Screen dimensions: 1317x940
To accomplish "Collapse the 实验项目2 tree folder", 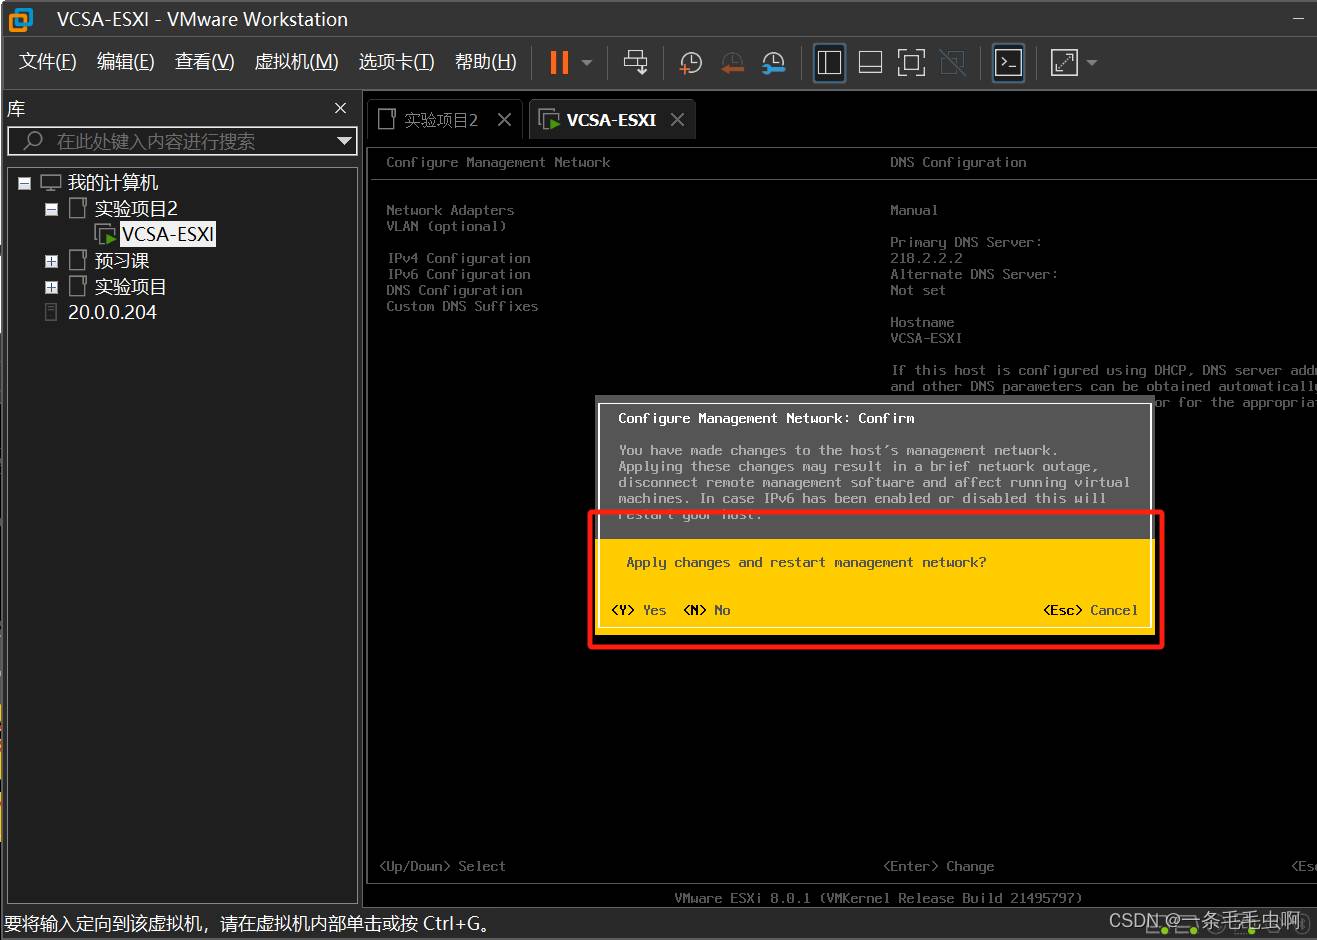I will (51, 209).
